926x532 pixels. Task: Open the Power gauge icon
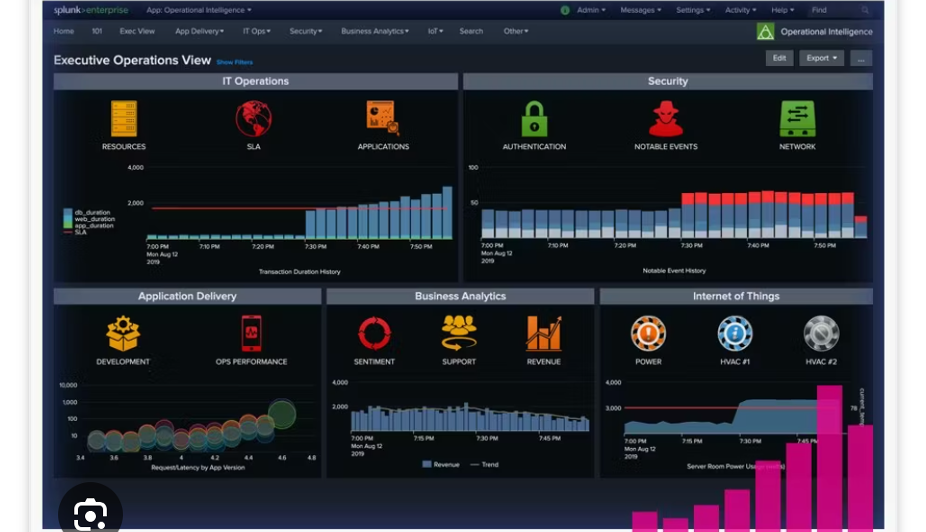coord(648,333)
